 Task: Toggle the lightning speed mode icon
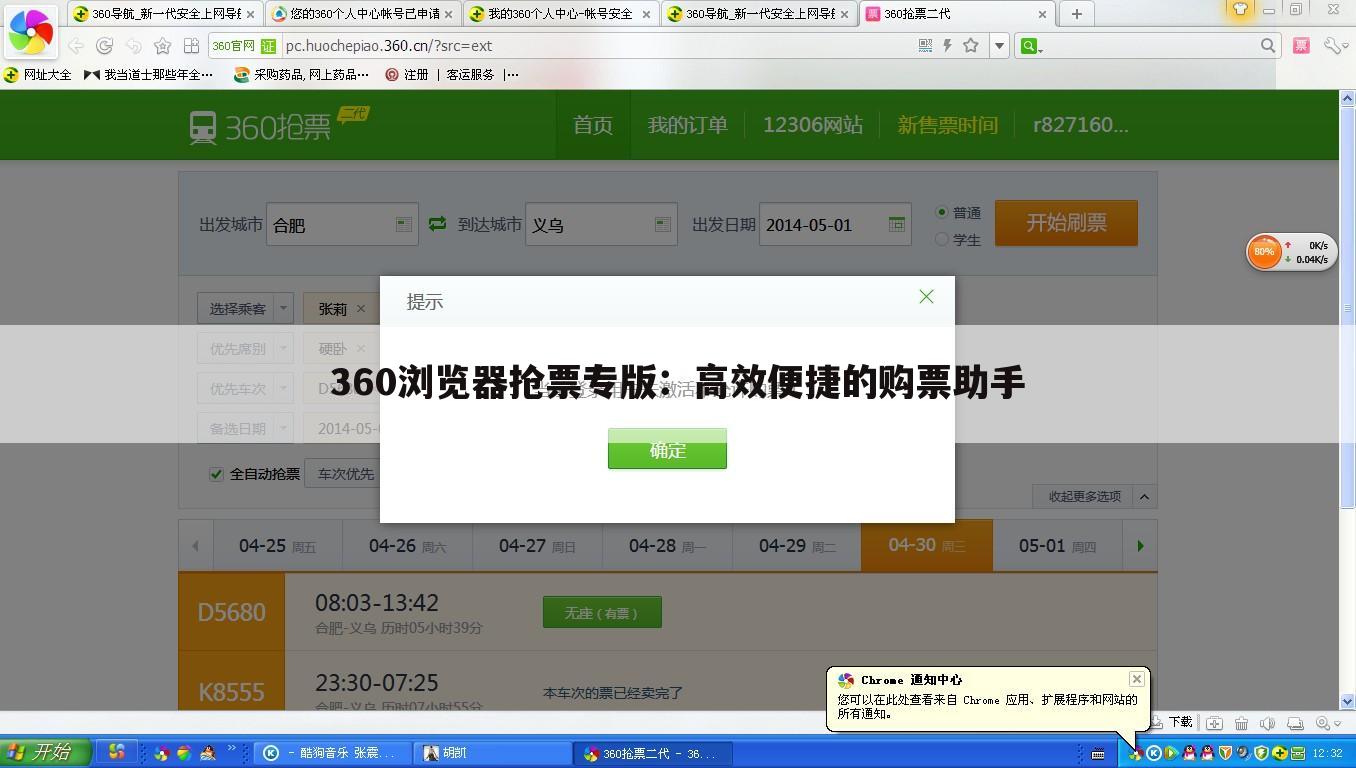point(947,45)
